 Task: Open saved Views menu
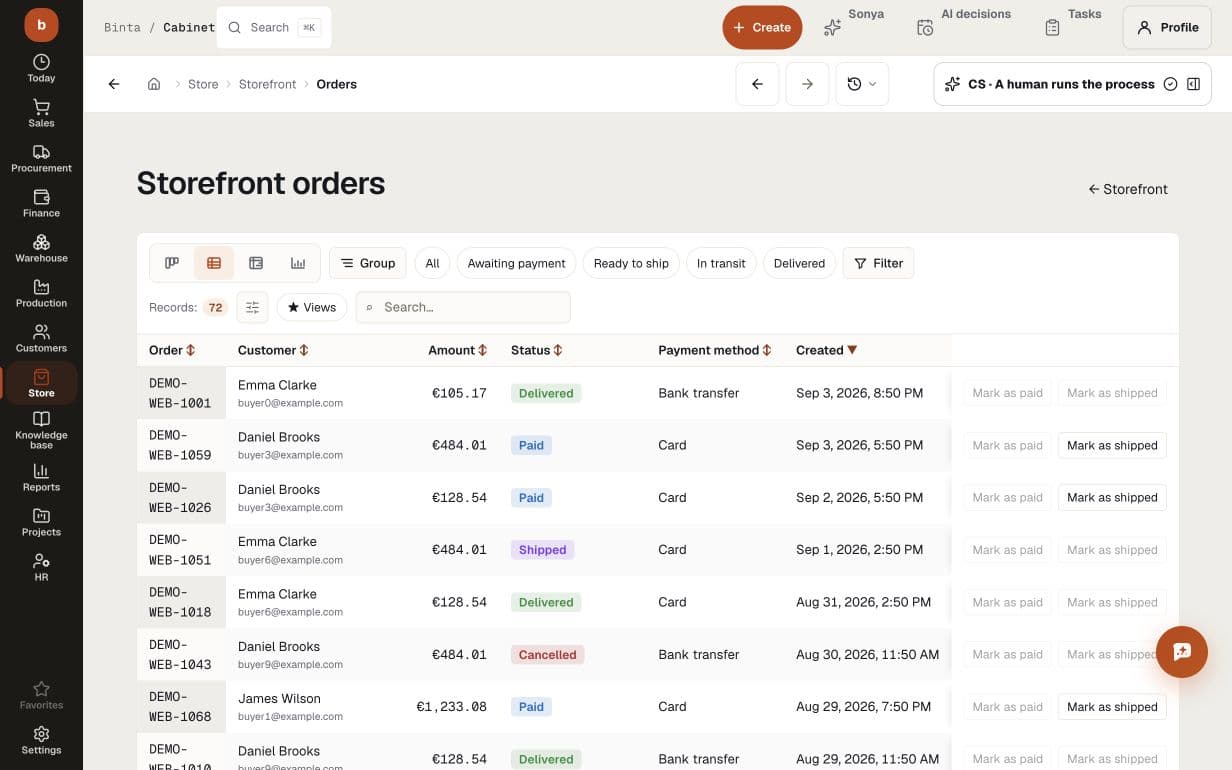pos(312,307)
